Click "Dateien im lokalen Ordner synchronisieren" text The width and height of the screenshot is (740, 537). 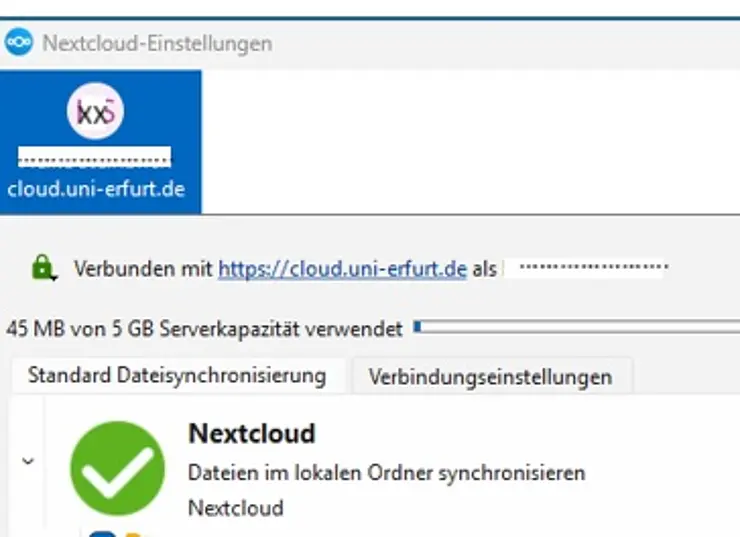[386, 472]
